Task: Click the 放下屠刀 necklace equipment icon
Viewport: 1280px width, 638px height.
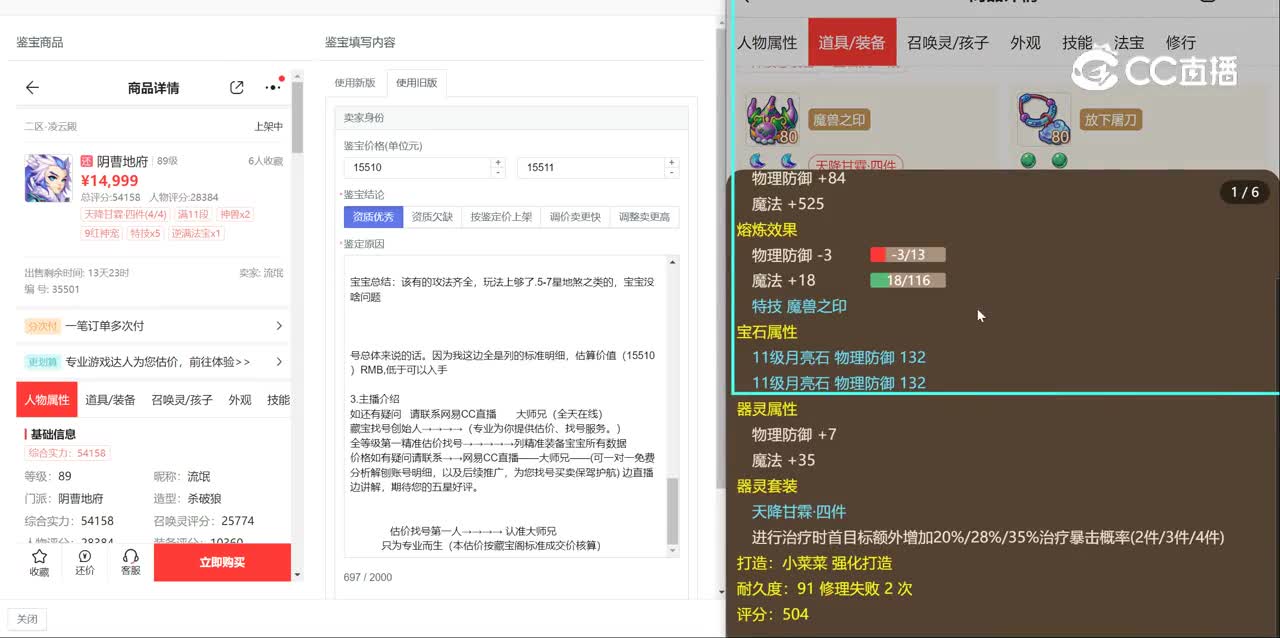Action: click(1045, 120)
